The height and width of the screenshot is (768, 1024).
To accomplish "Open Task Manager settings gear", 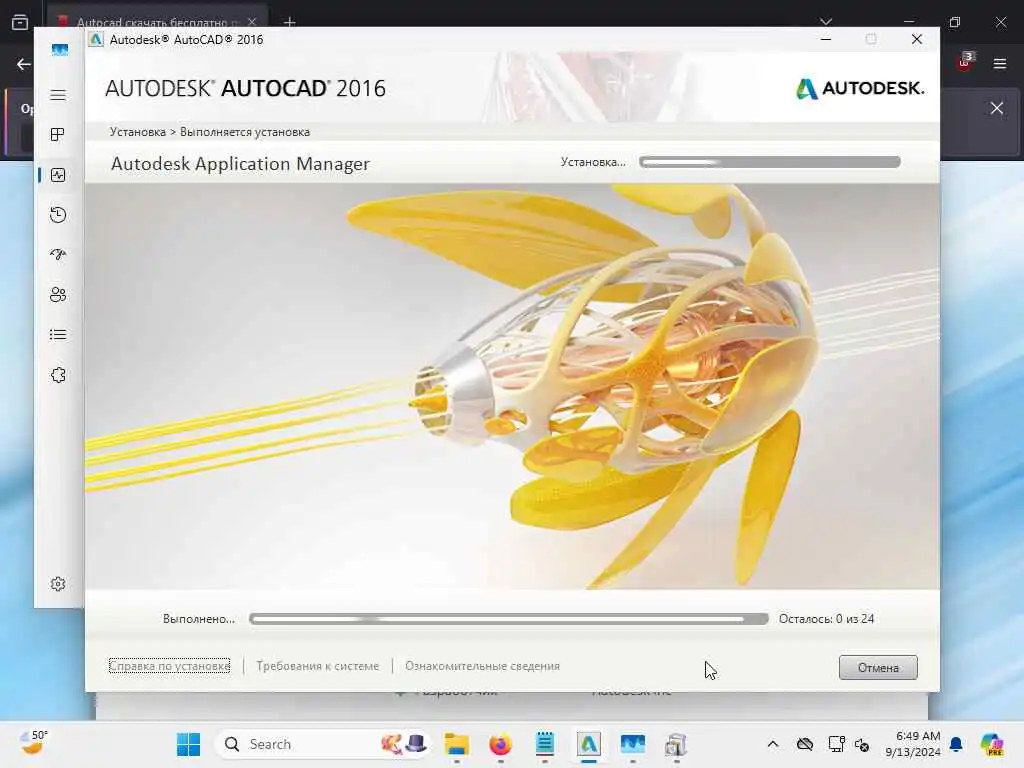I will [58, 584].
